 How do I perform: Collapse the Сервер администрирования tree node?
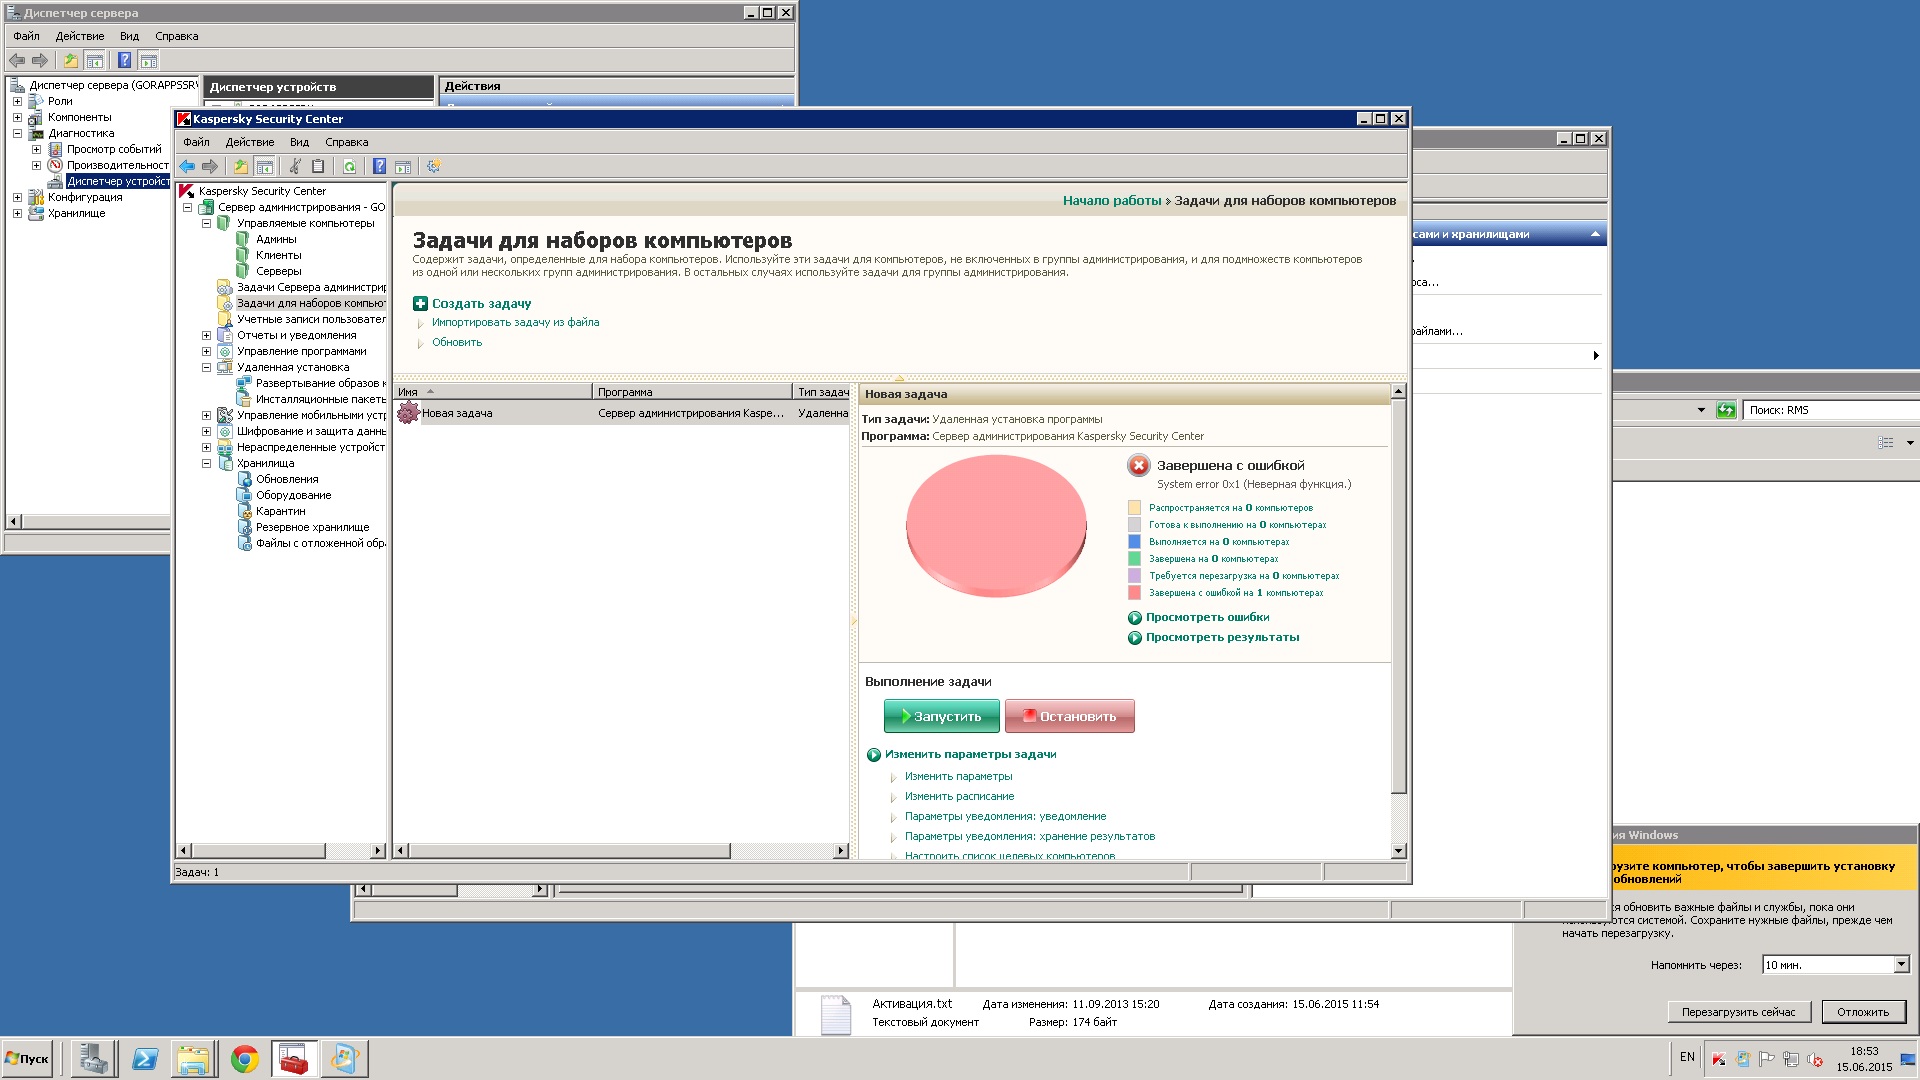(187, 207)
